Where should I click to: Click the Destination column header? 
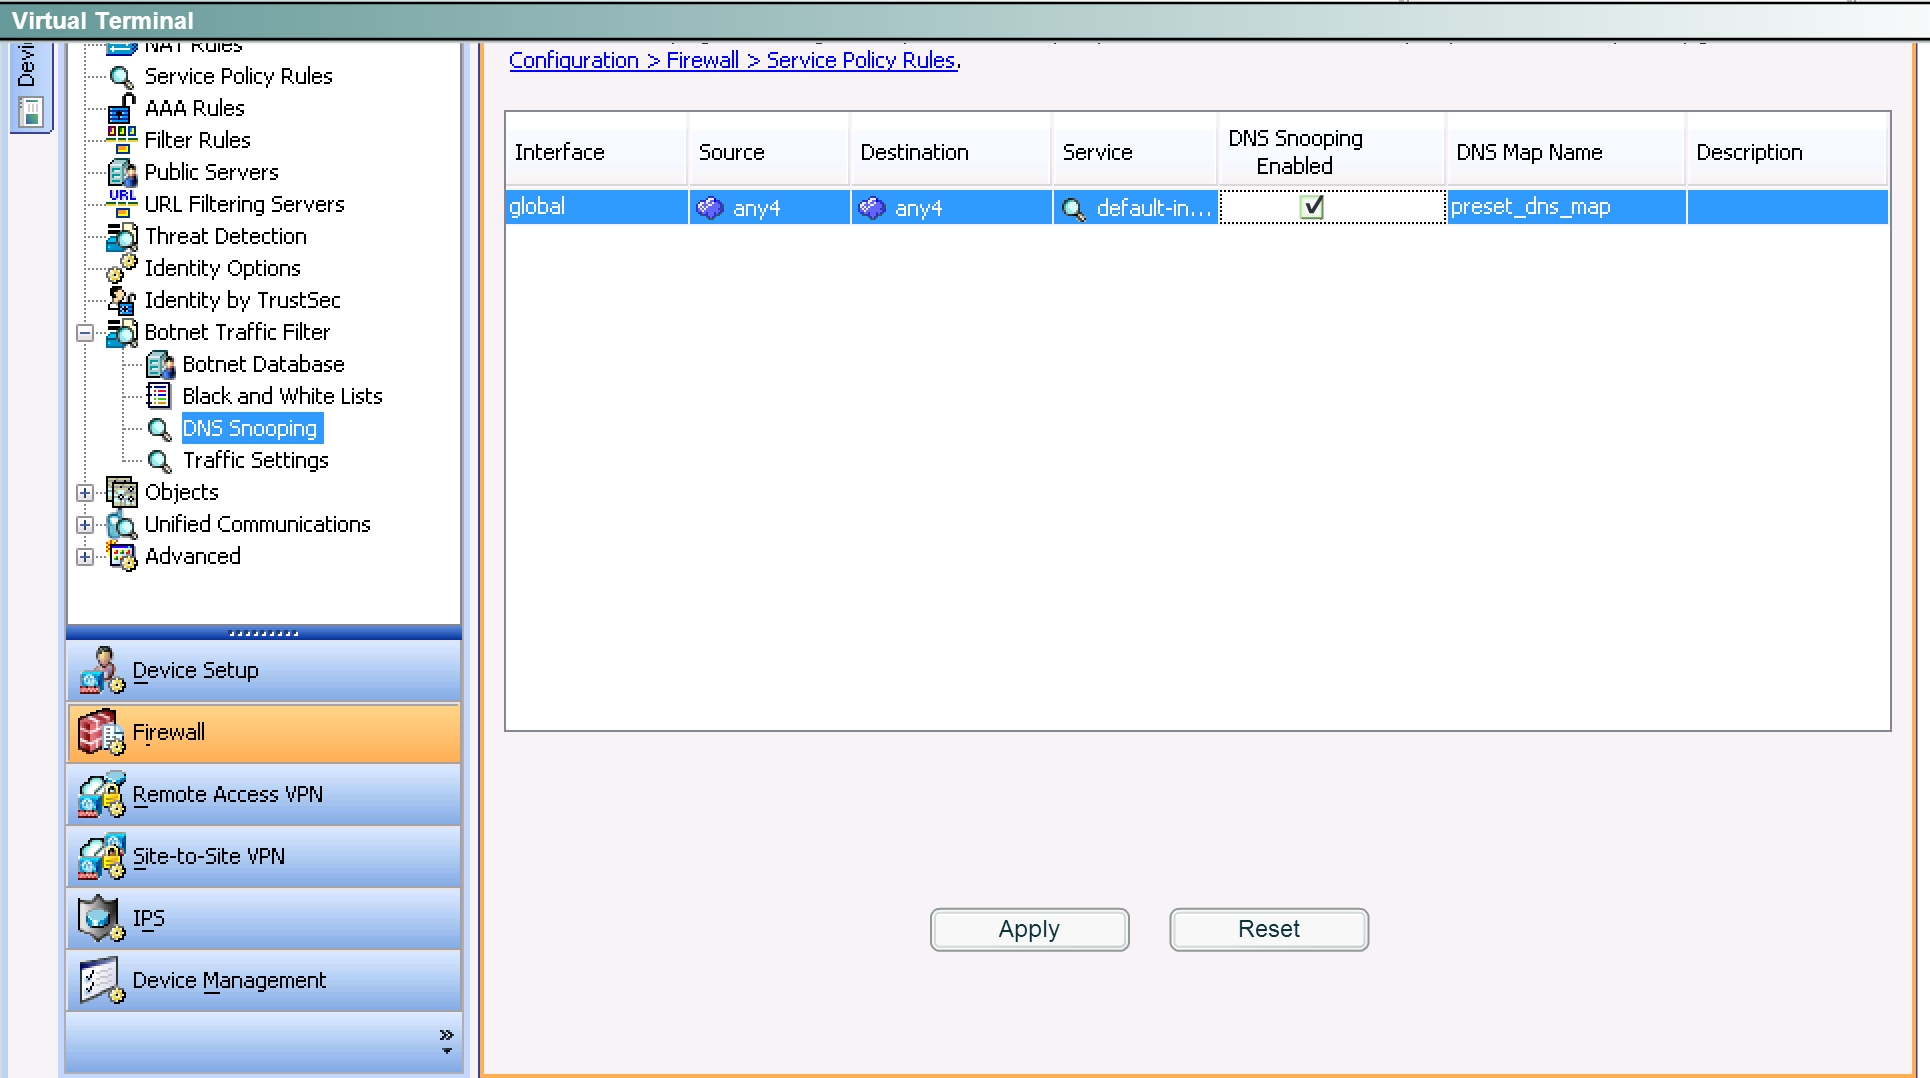pyautogui.click(x=950, y=152)
